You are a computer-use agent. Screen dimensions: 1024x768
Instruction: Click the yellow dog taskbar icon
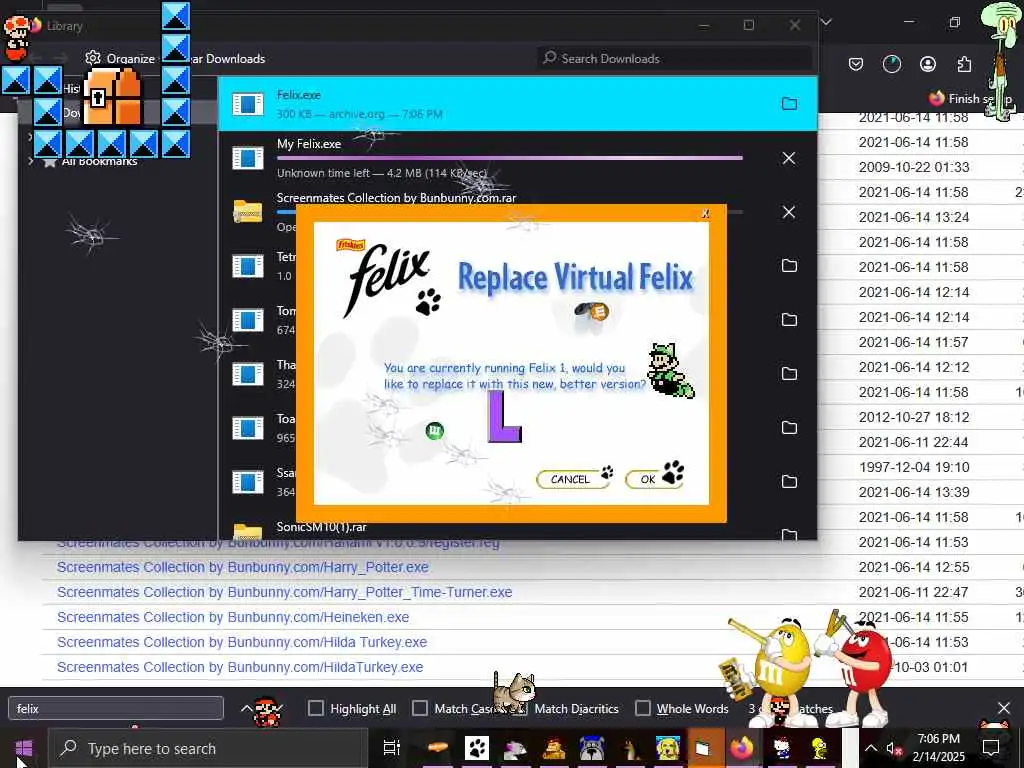(667, 748)
